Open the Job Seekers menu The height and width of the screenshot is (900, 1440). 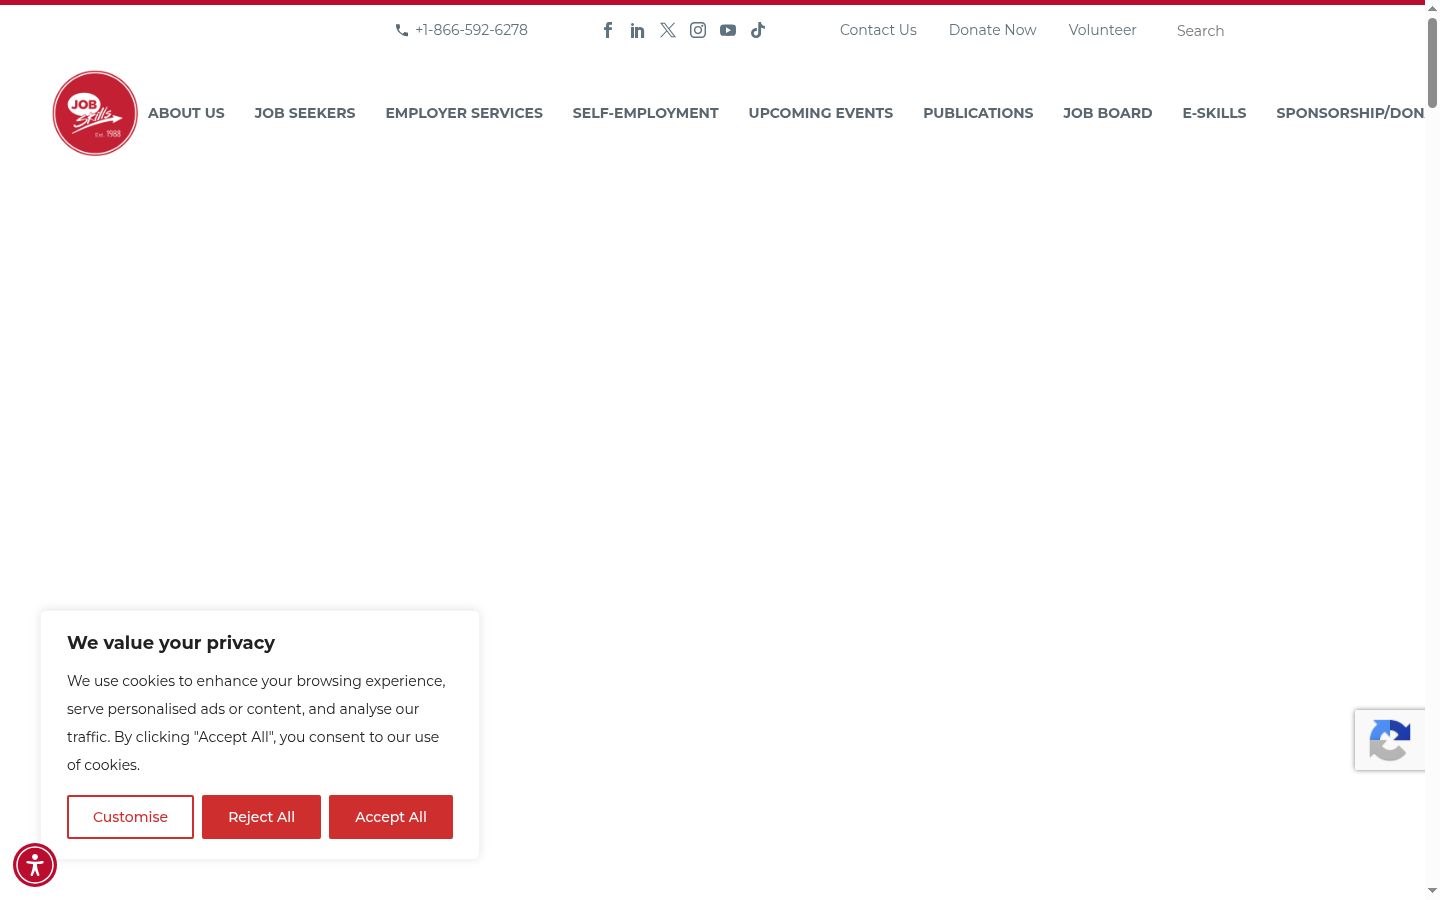[305, 113]
